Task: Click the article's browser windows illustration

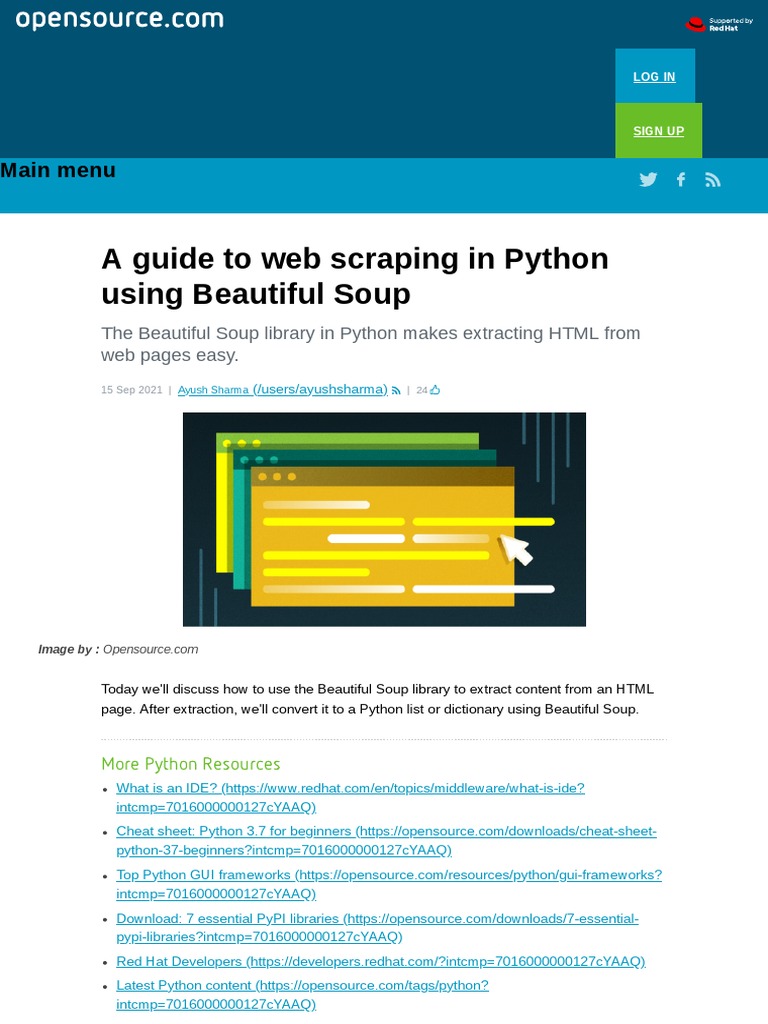Action: tap(384, 519)
